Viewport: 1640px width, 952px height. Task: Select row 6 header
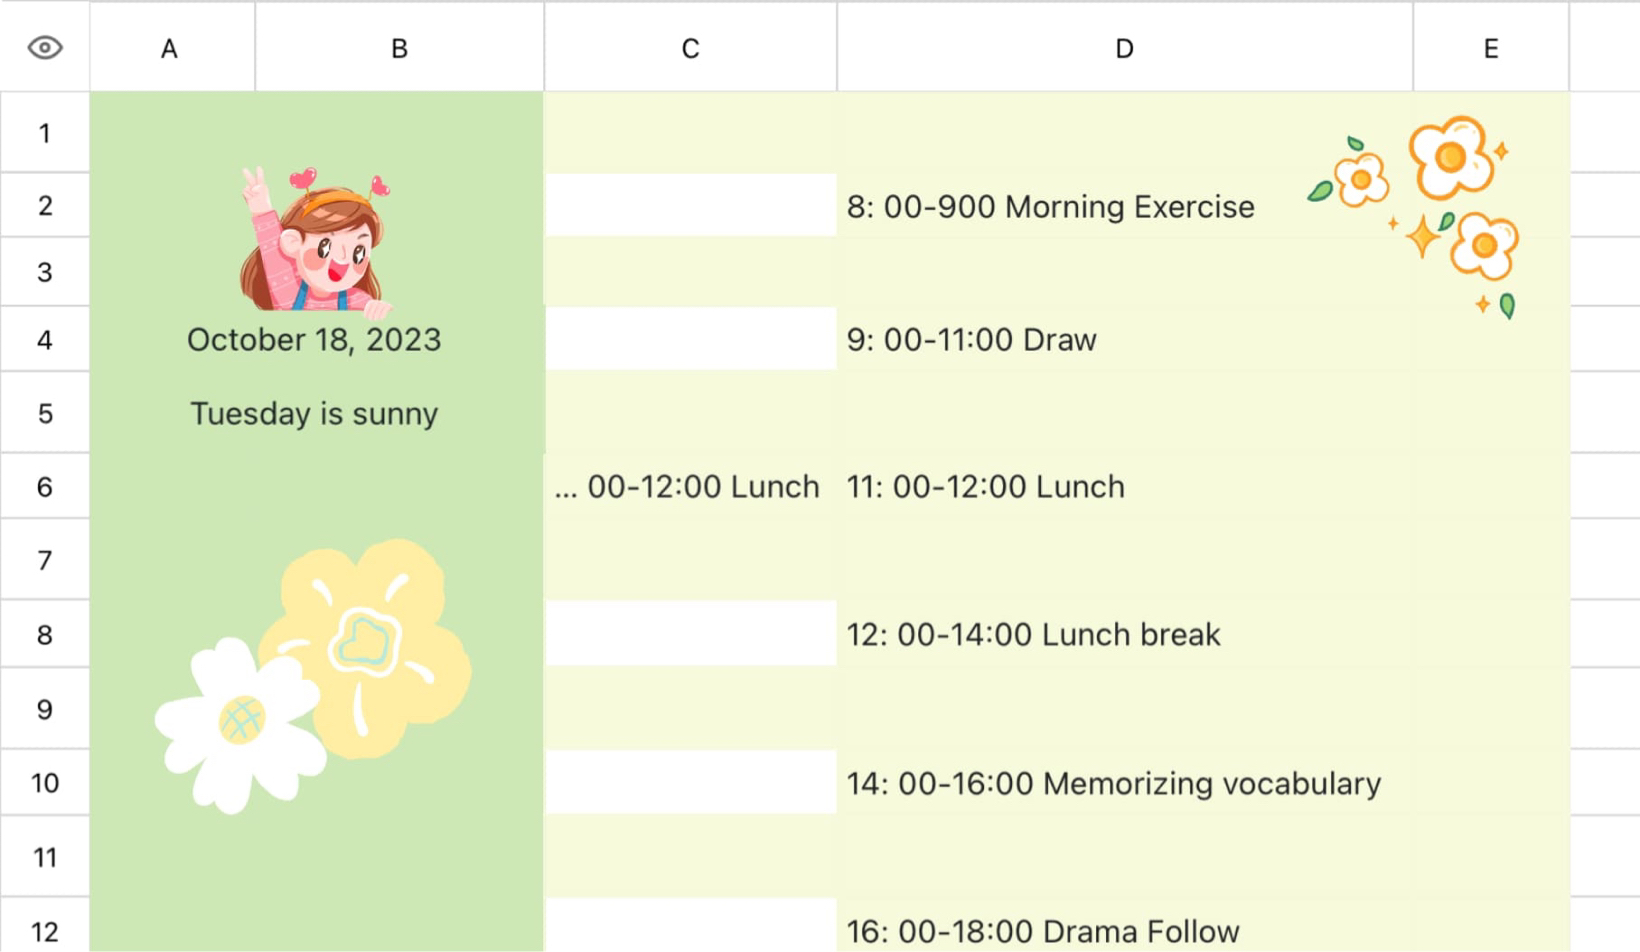click(45, 487)
